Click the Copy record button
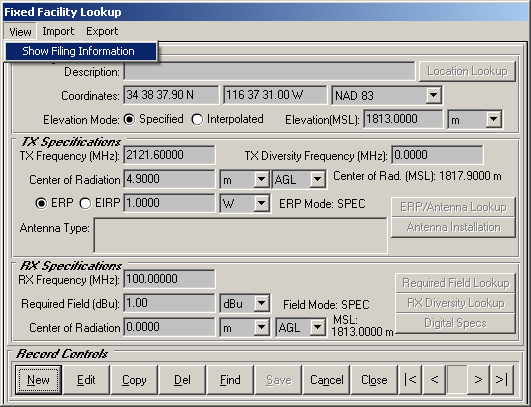The width and height of the screenshot is (531, 407). 134,380
